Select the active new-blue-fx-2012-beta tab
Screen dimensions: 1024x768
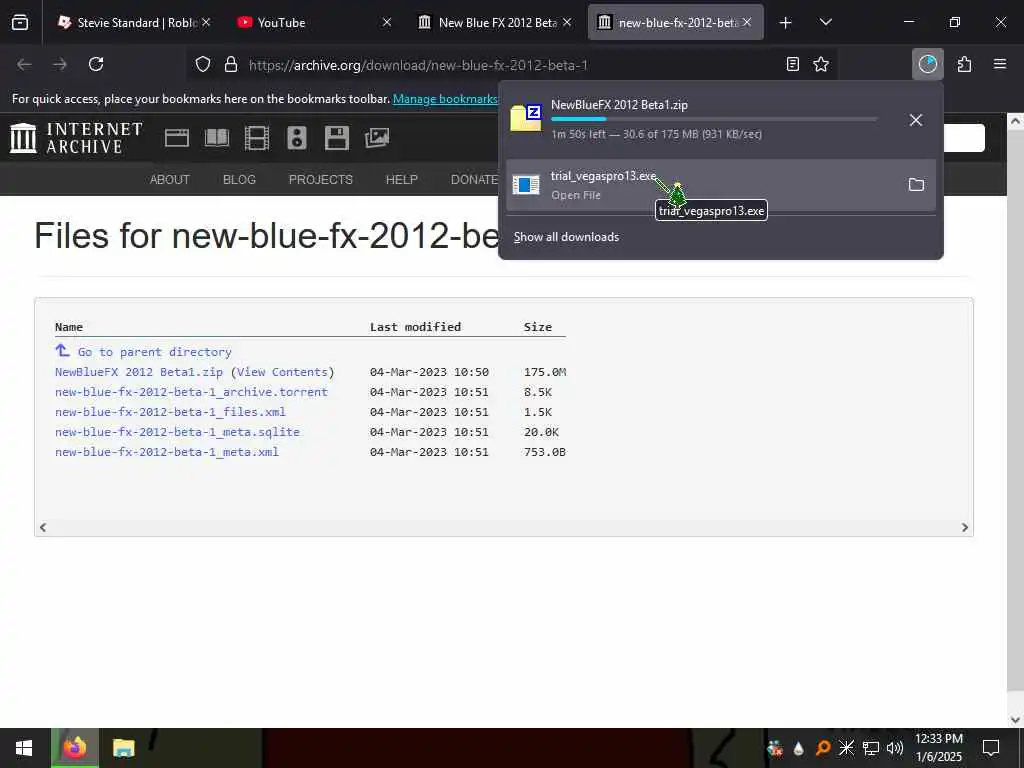click(x=675, y=22)
